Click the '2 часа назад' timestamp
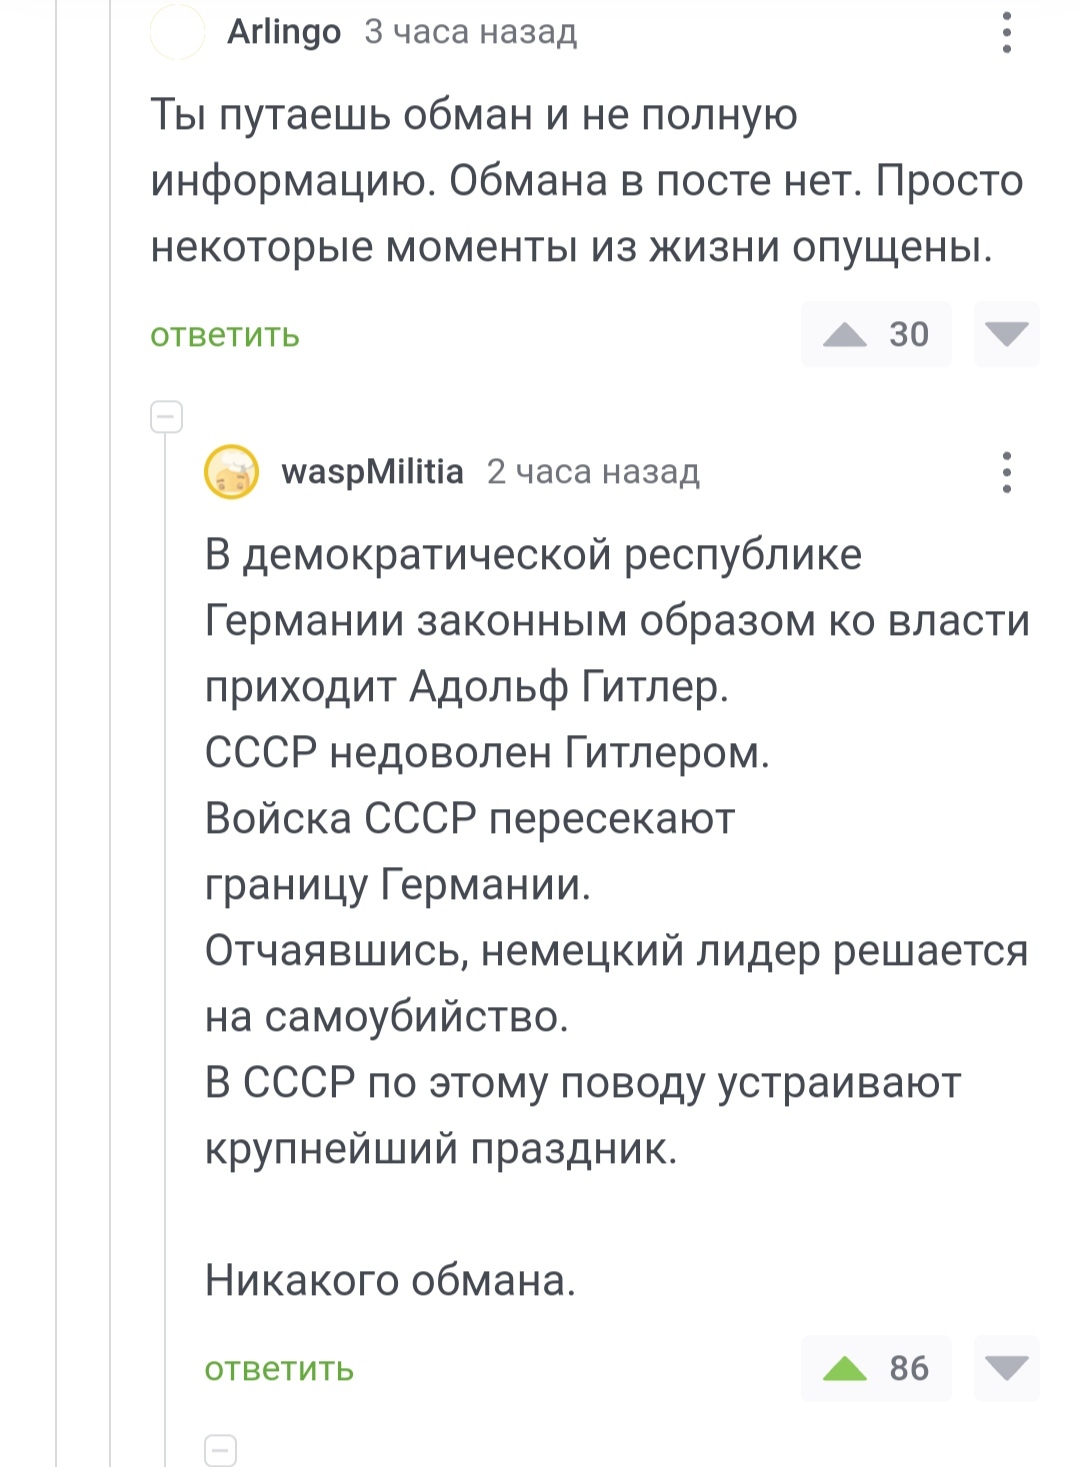The height and width of the screenshot is (1467, 1080). [x=593, y=471]
